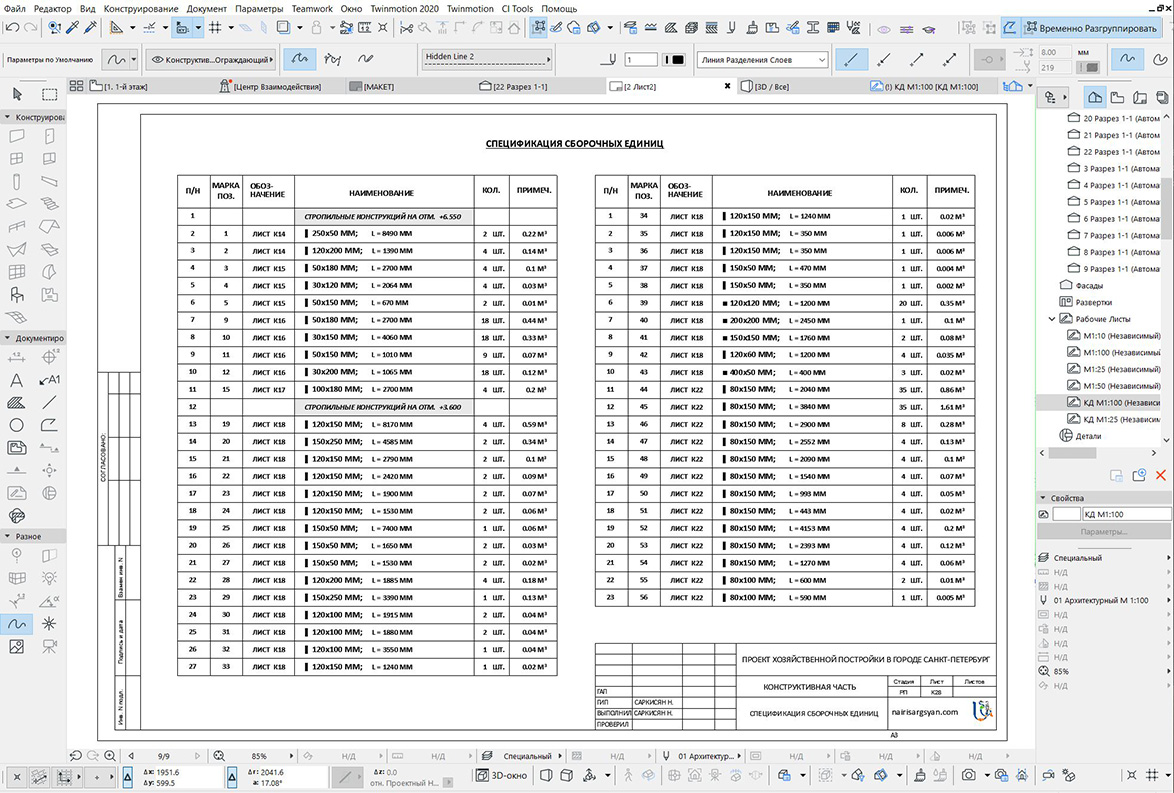1174x793 pixels.
Task: Close the [2 Лист2] tab
Action: click(727, 86)
